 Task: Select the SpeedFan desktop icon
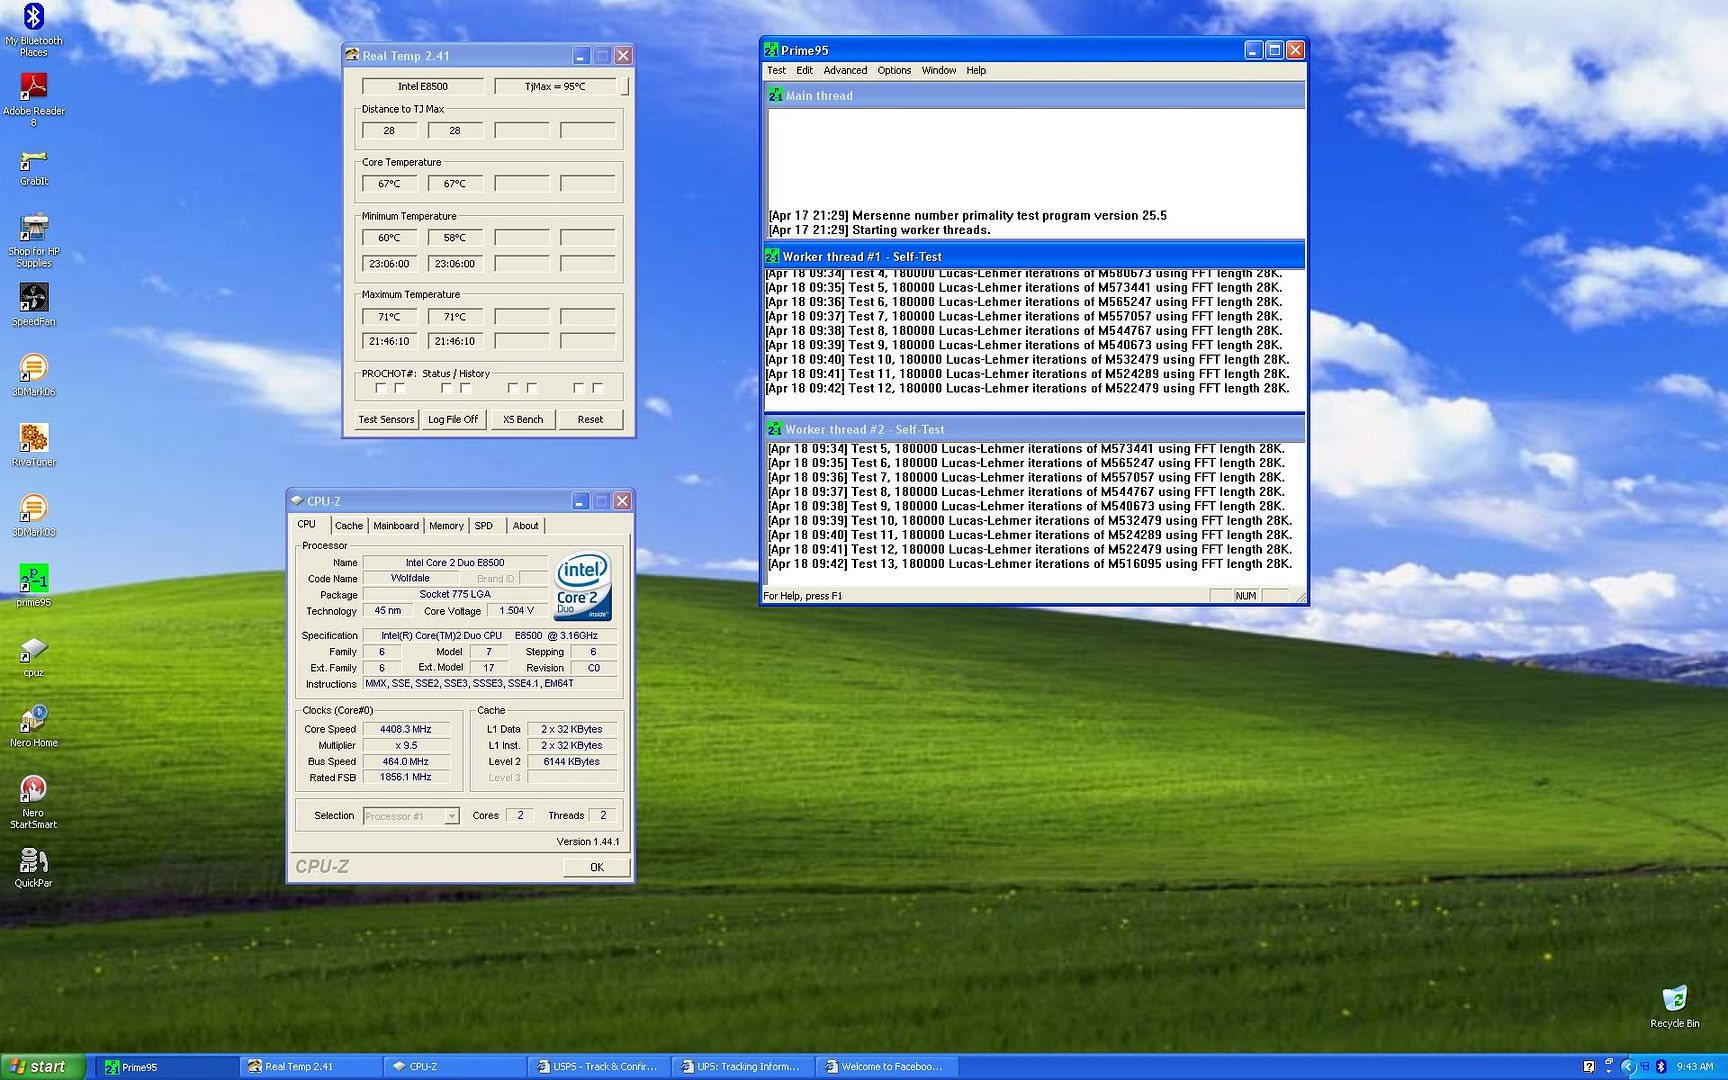click(x=33, y=304)
